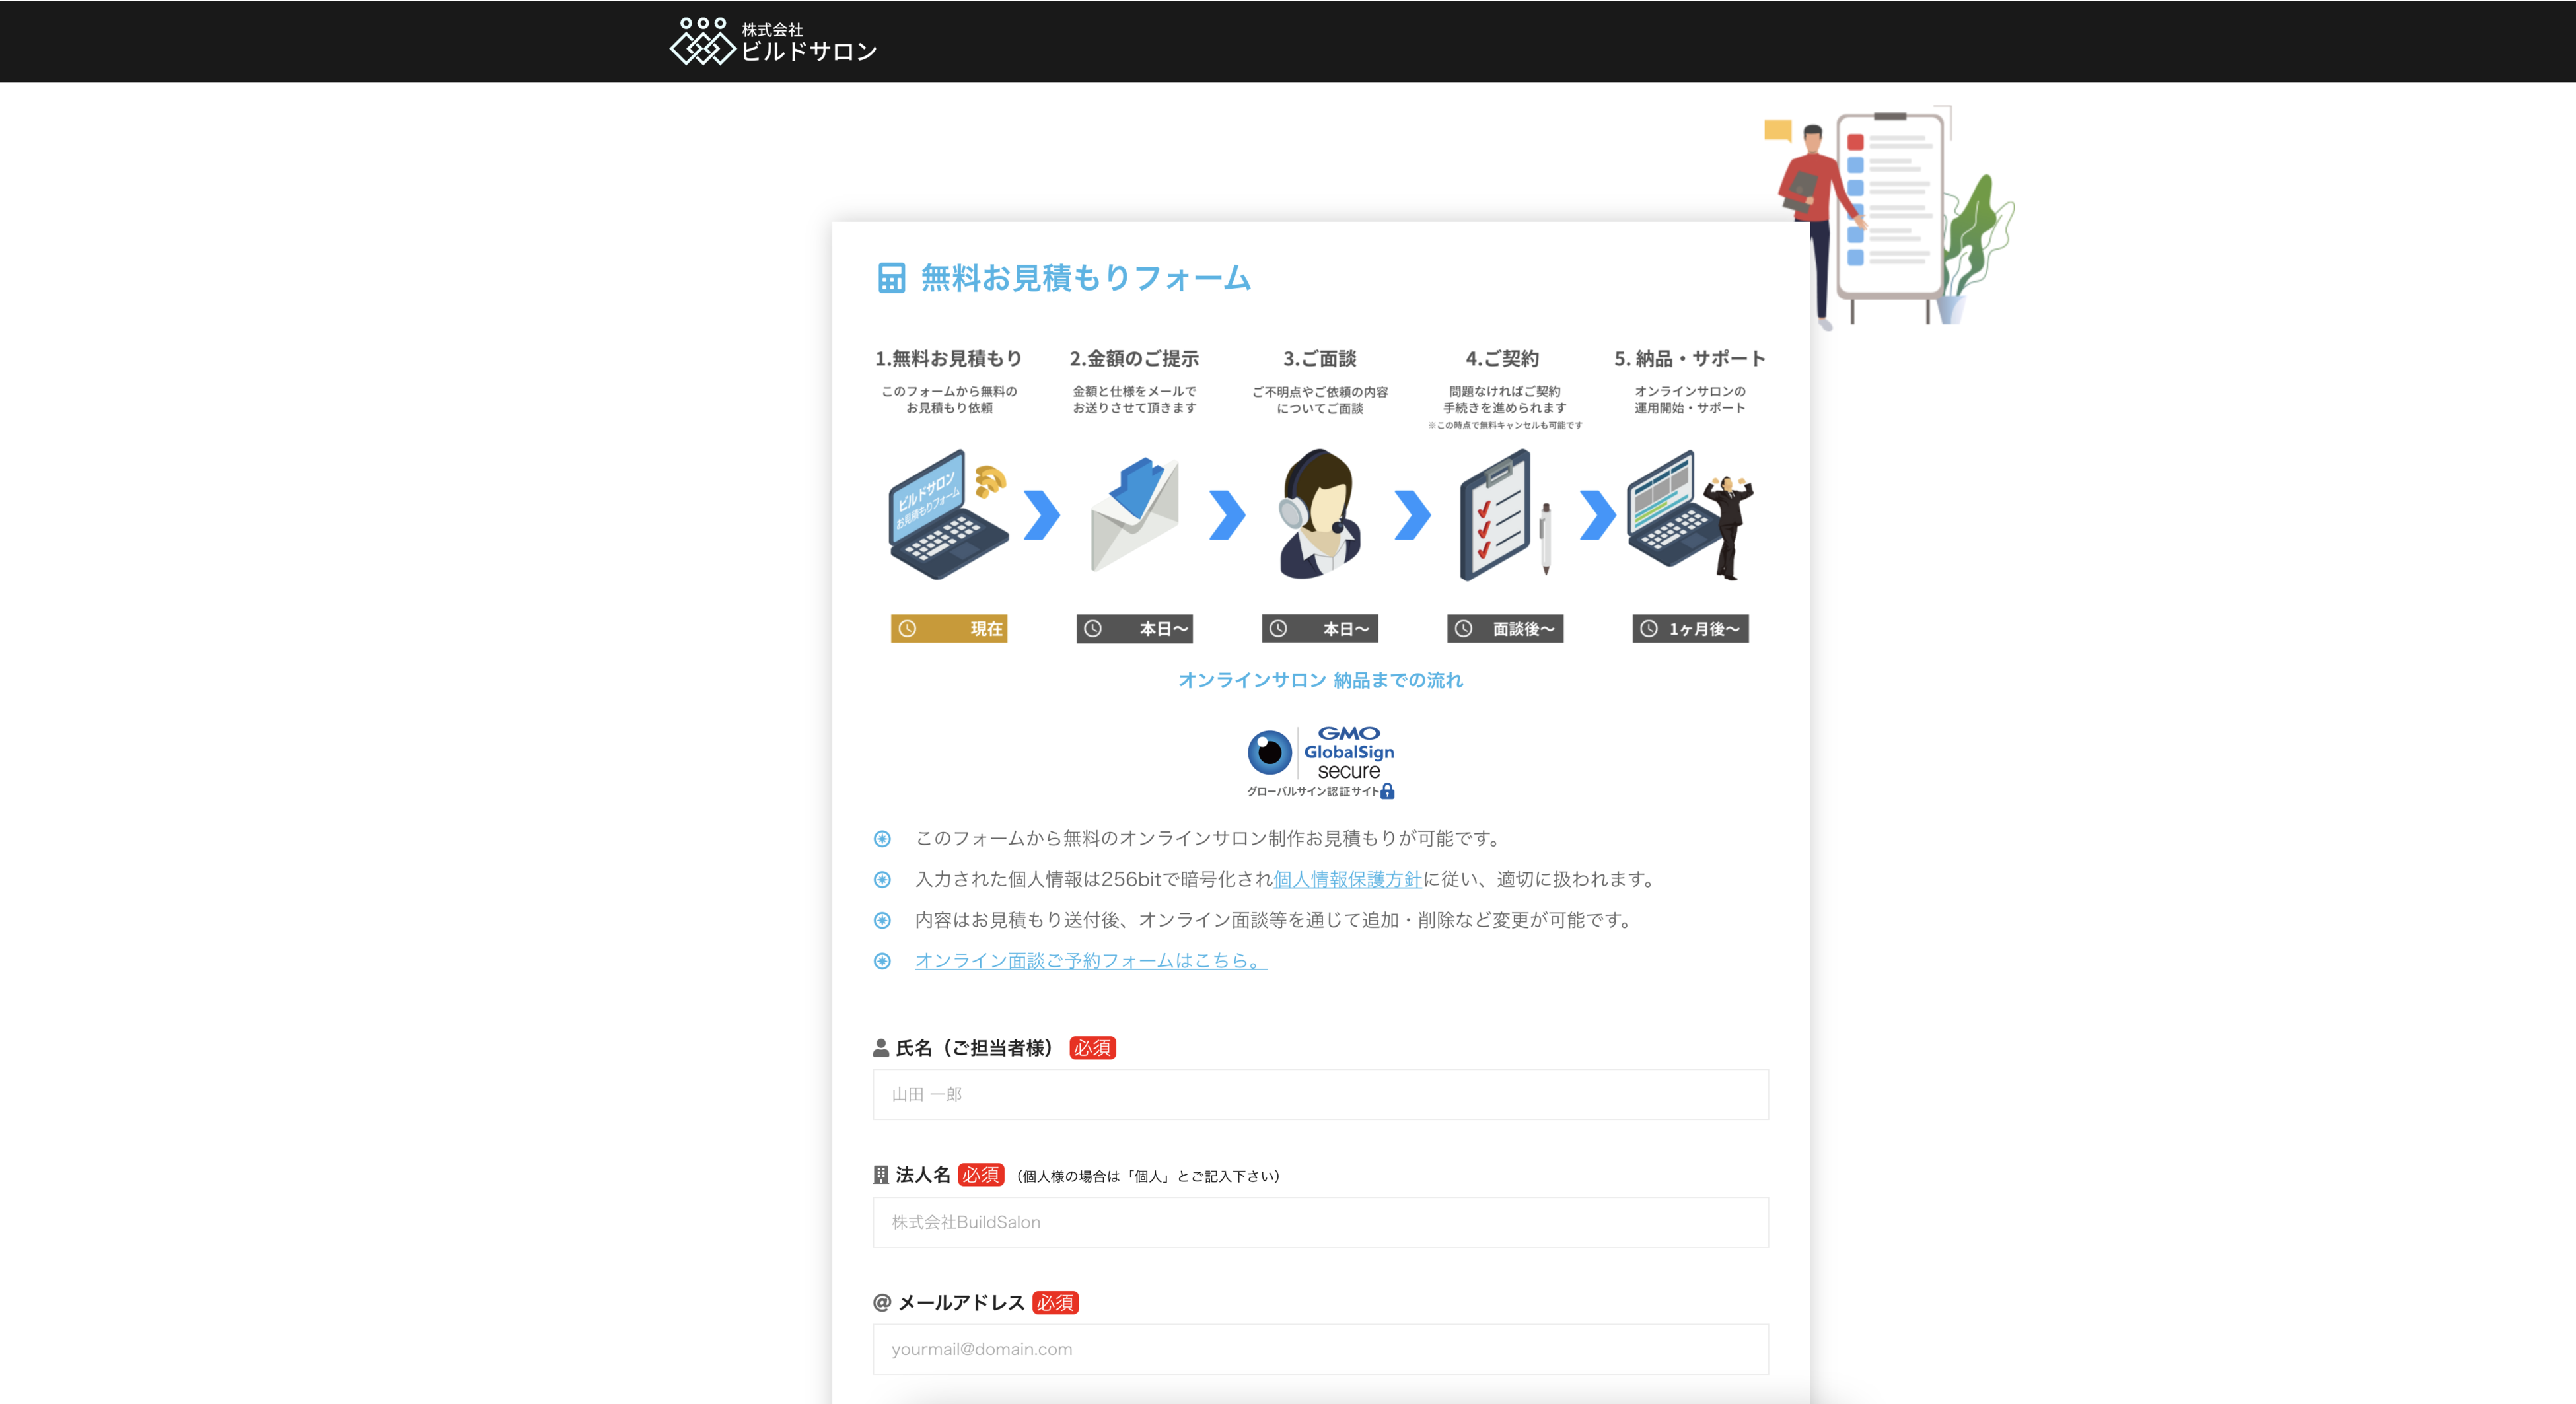Click the building icon next to 法人名 label

[x=881, y=1176]
